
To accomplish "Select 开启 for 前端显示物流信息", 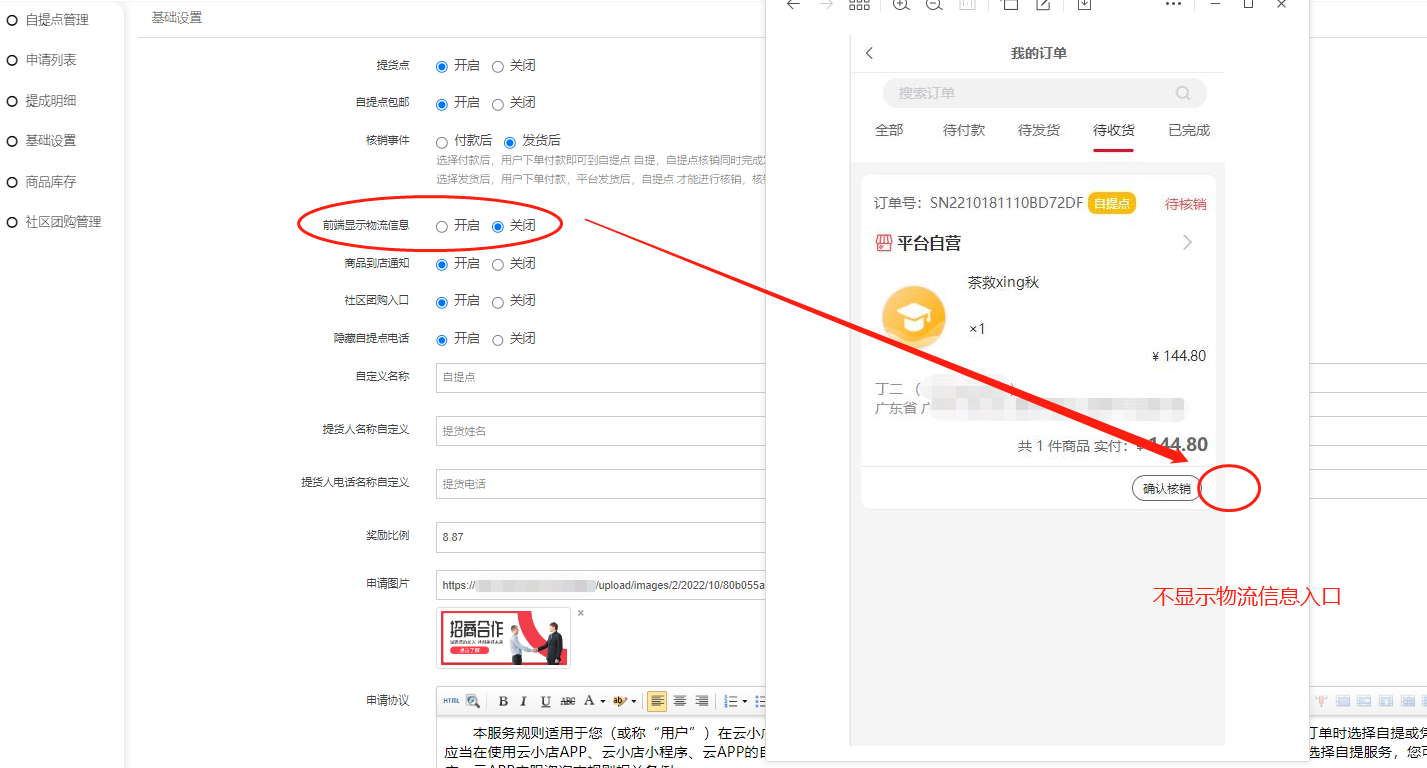I will point(442,227).
